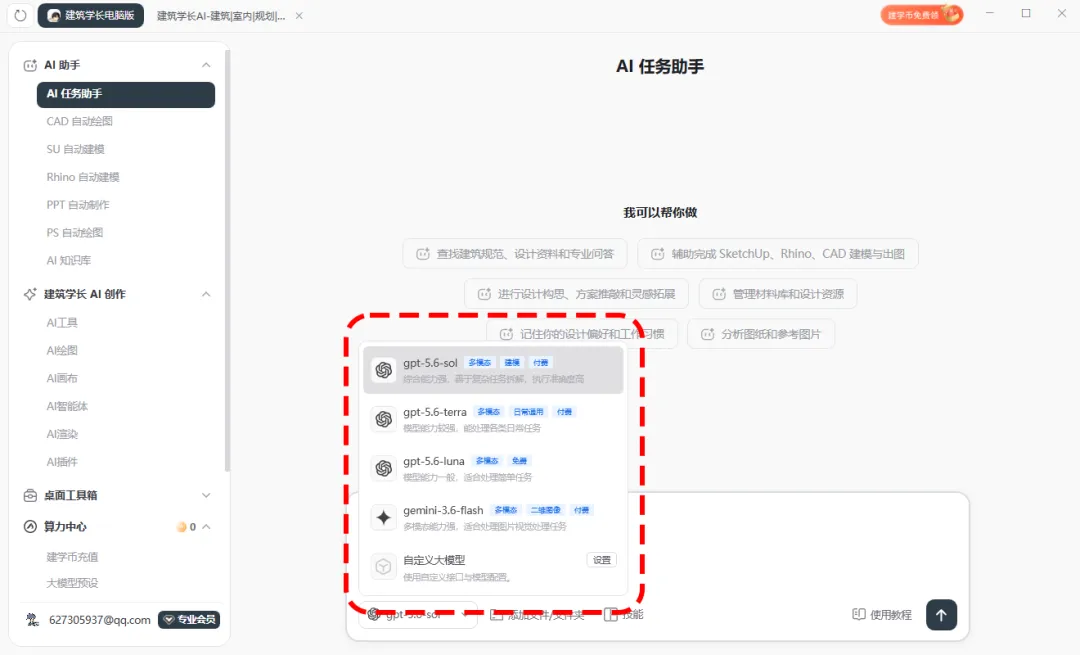Screen dimensions: 1080x655
Task: Select the 自定义大模型 option
Action: [x=493, y=567]
